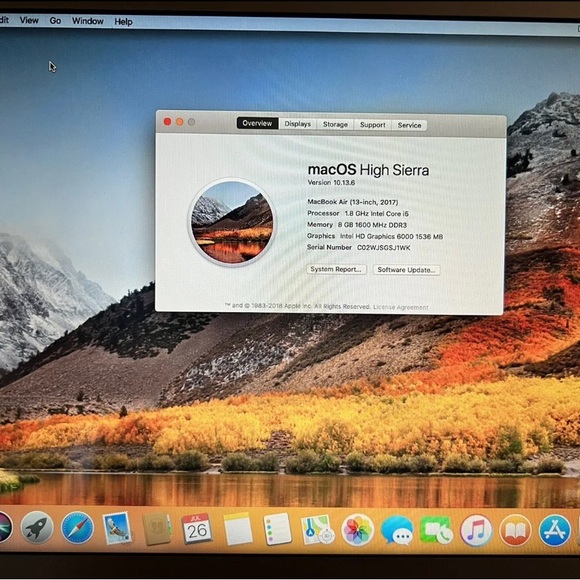Minimize About This Mac with yellow button
This screenshot has width=580, height=580.
coord(179,122)
